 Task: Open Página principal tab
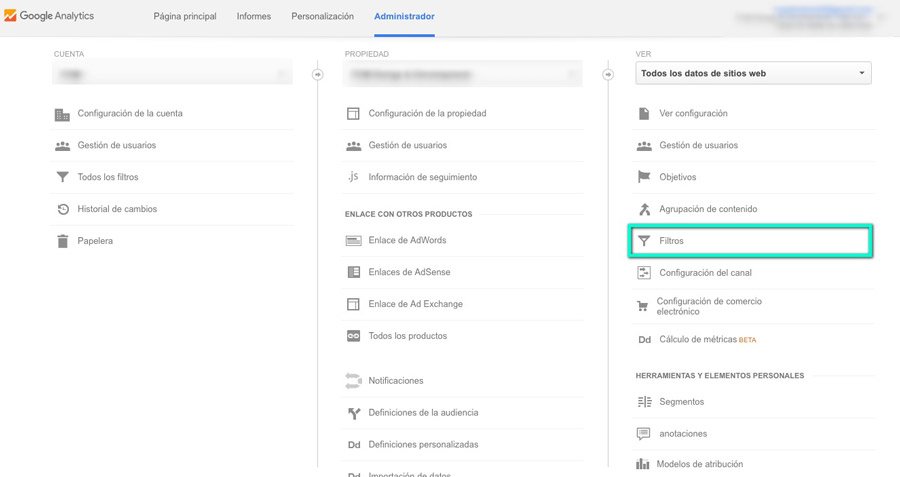coord(185,16)
